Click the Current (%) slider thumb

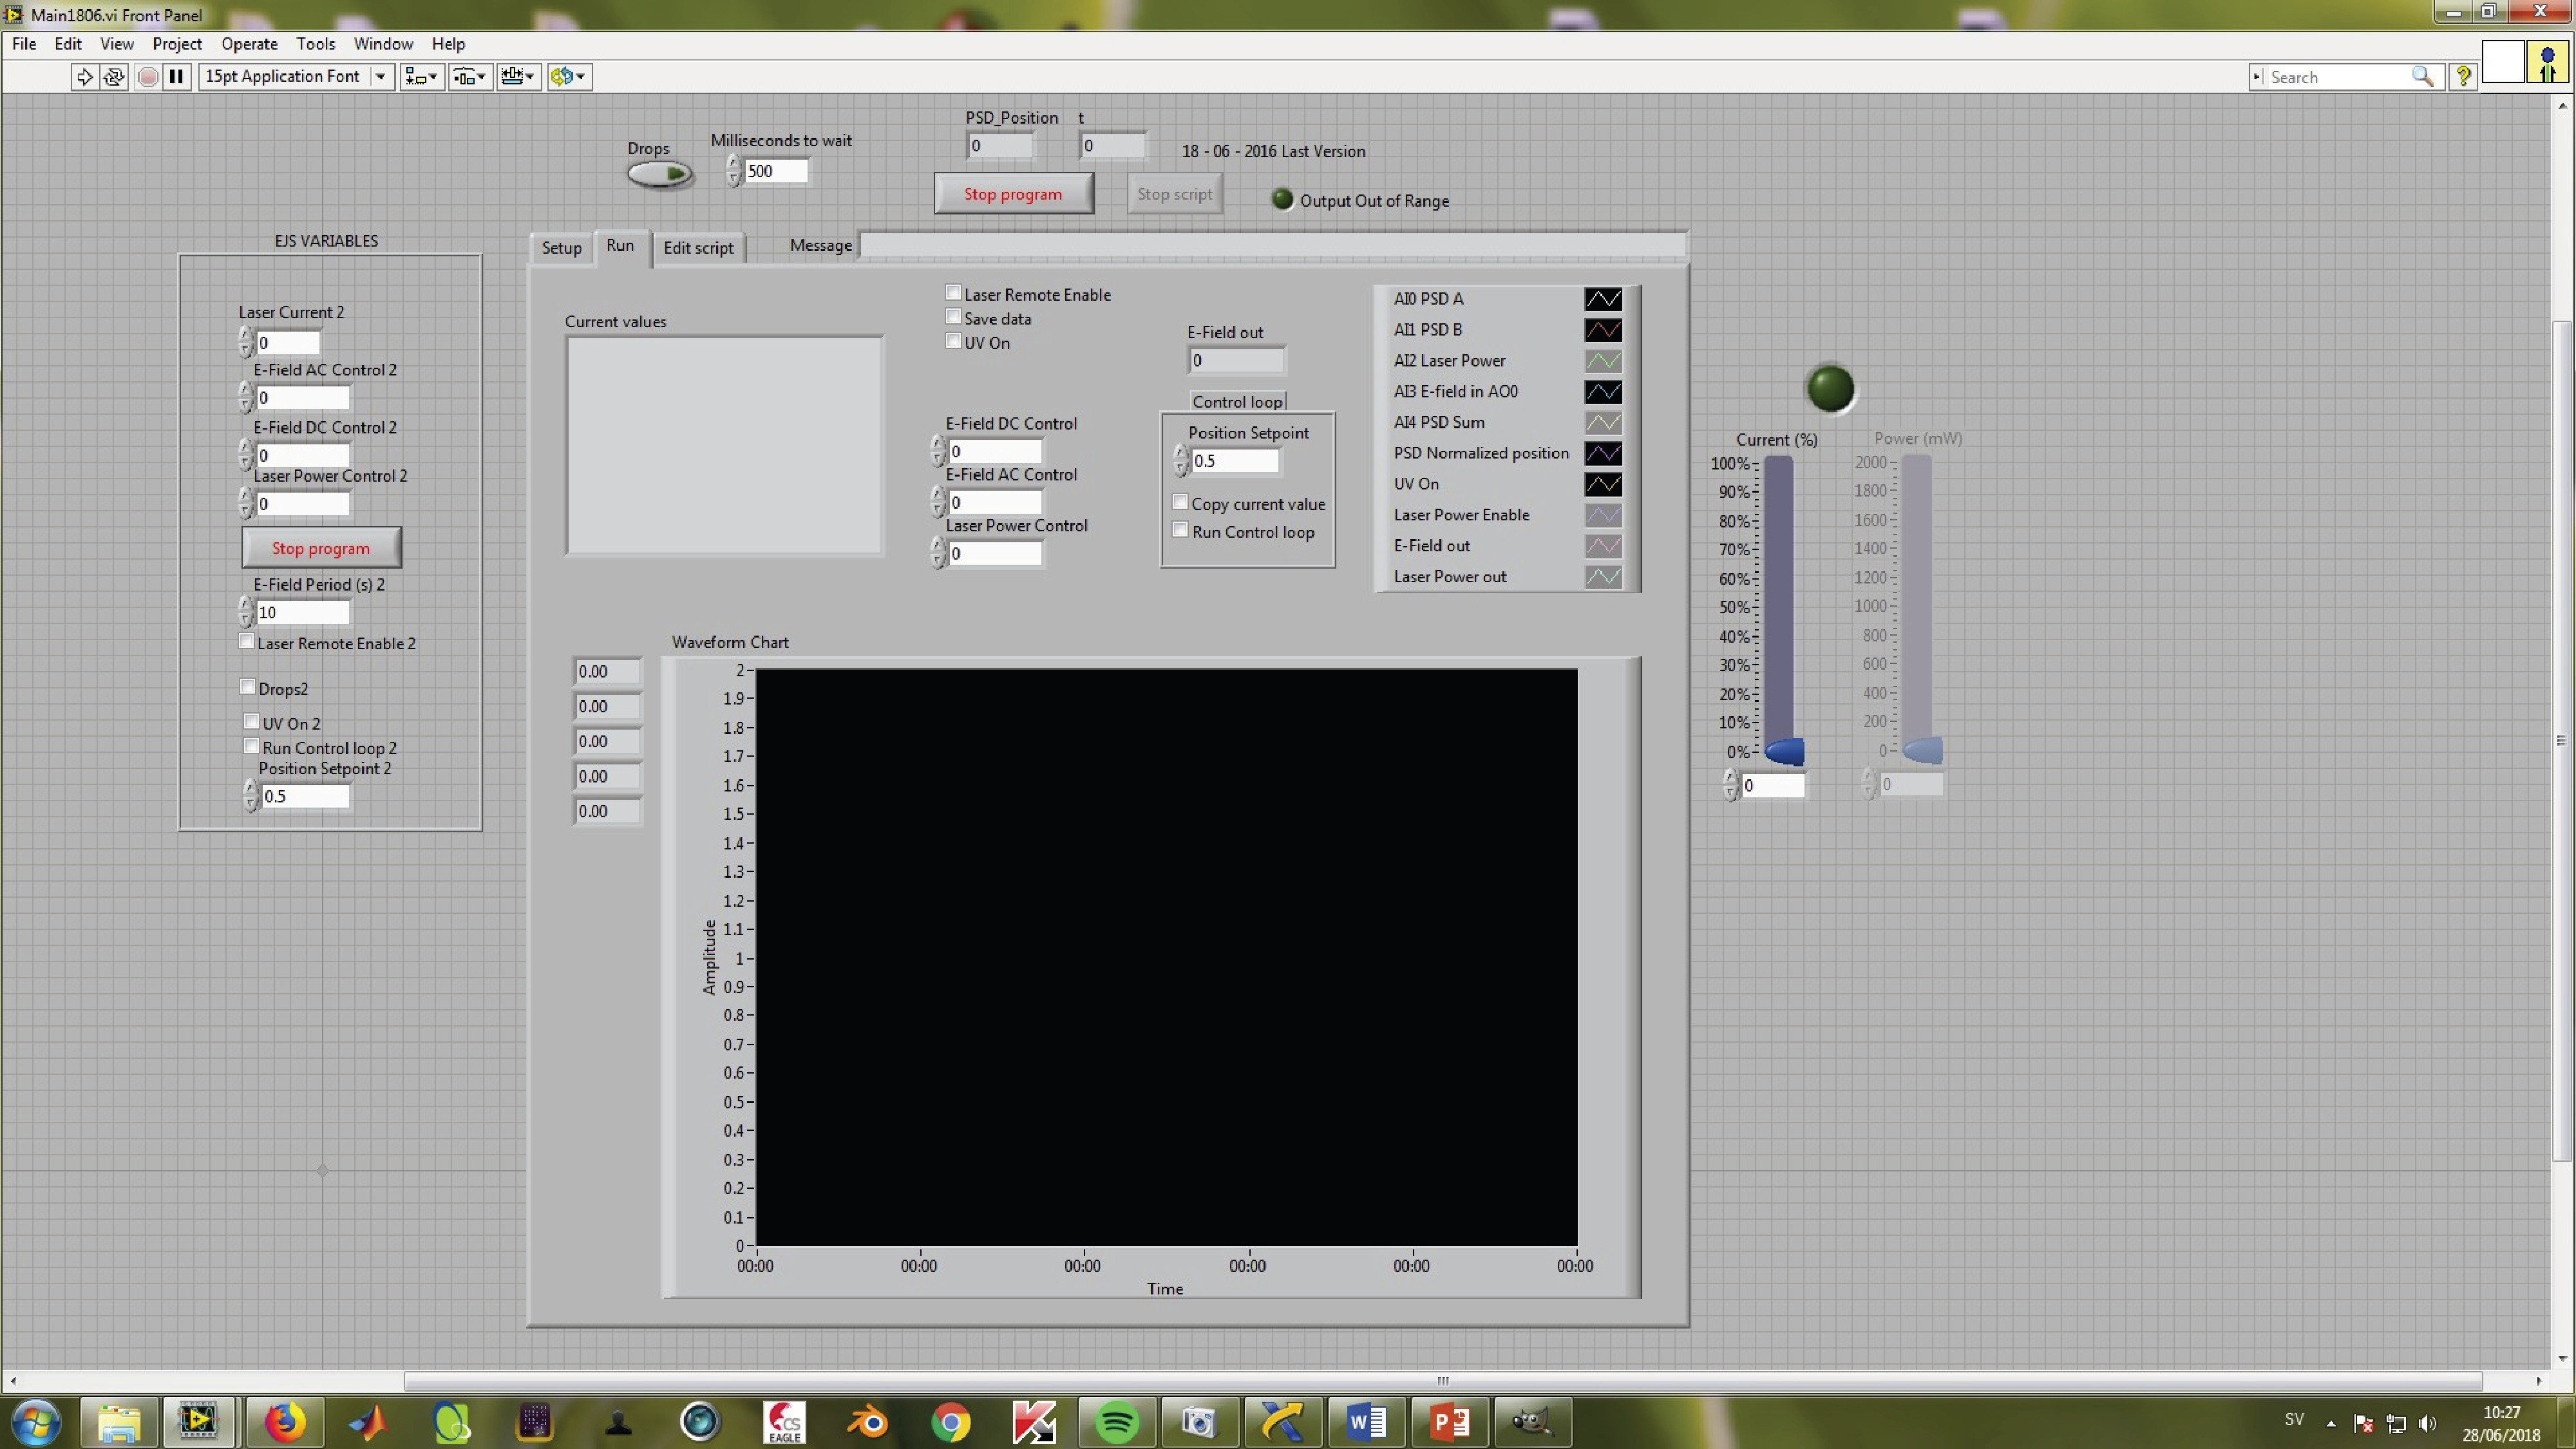tap(1784, 751)
